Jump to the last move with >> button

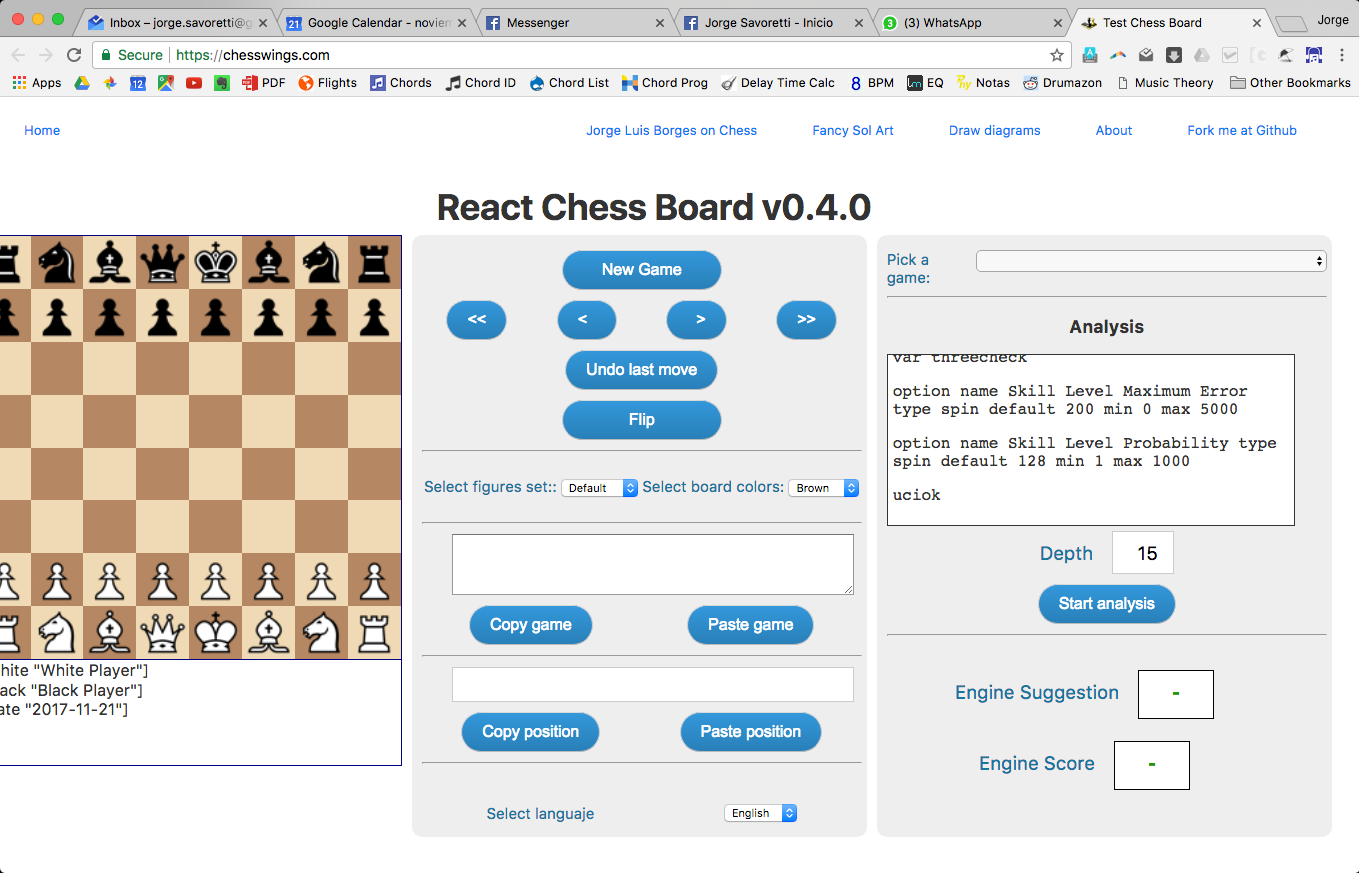point(806,320)
